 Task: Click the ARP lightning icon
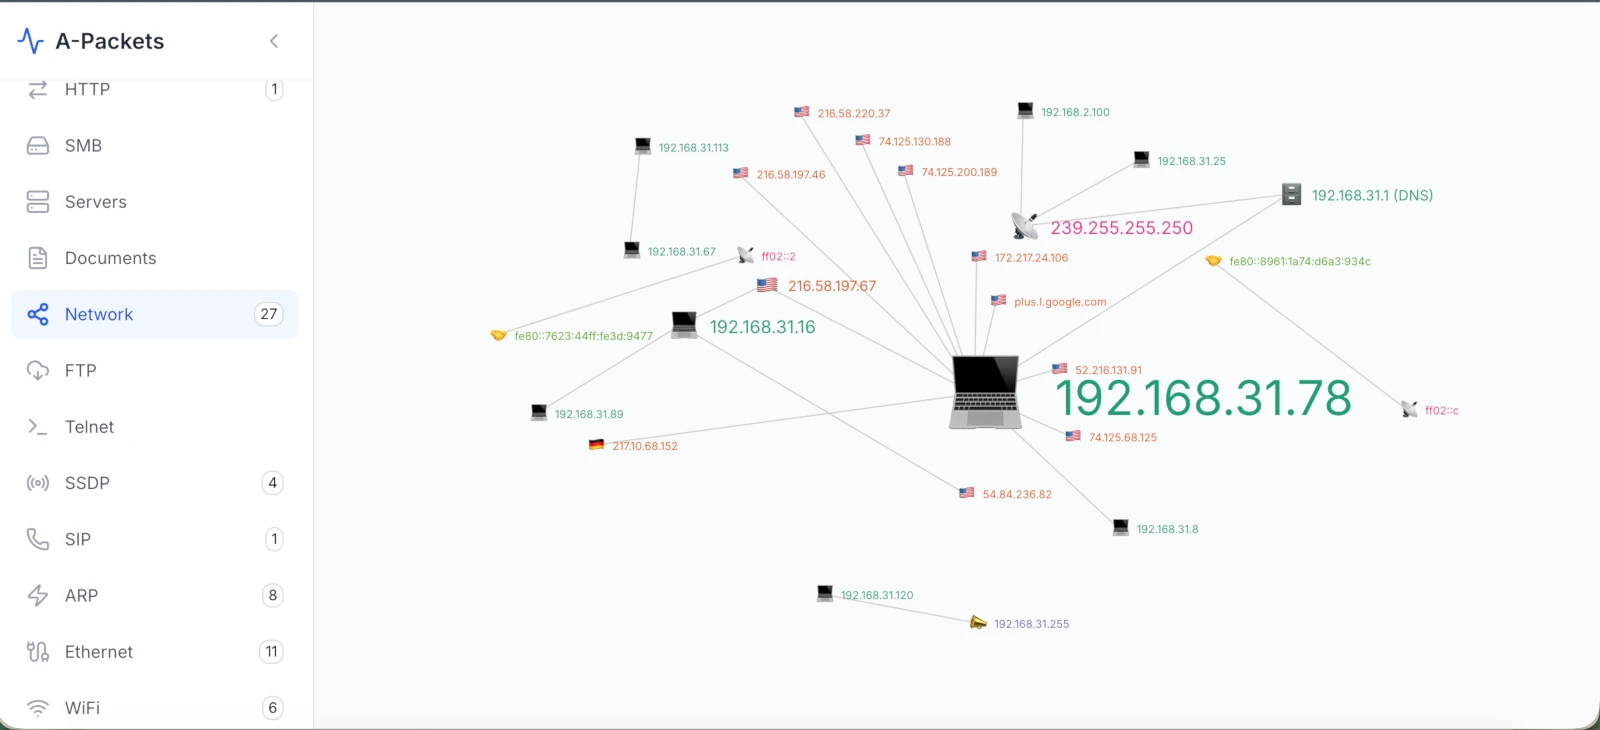click(x=38, y=595)
